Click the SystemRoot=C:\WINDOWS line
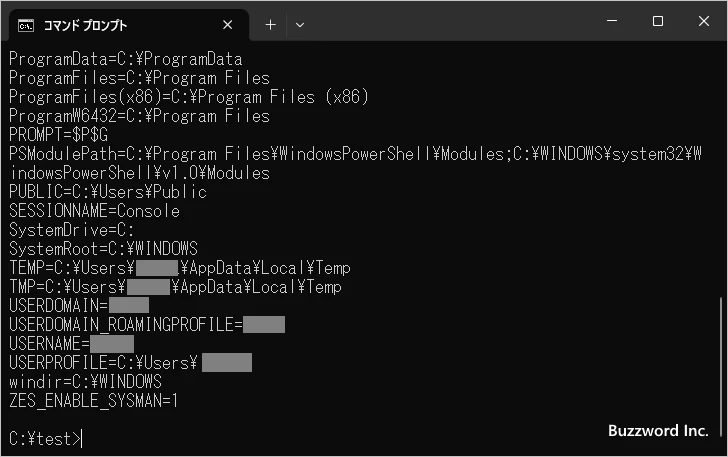728x457 pixels. pos(103,249)
